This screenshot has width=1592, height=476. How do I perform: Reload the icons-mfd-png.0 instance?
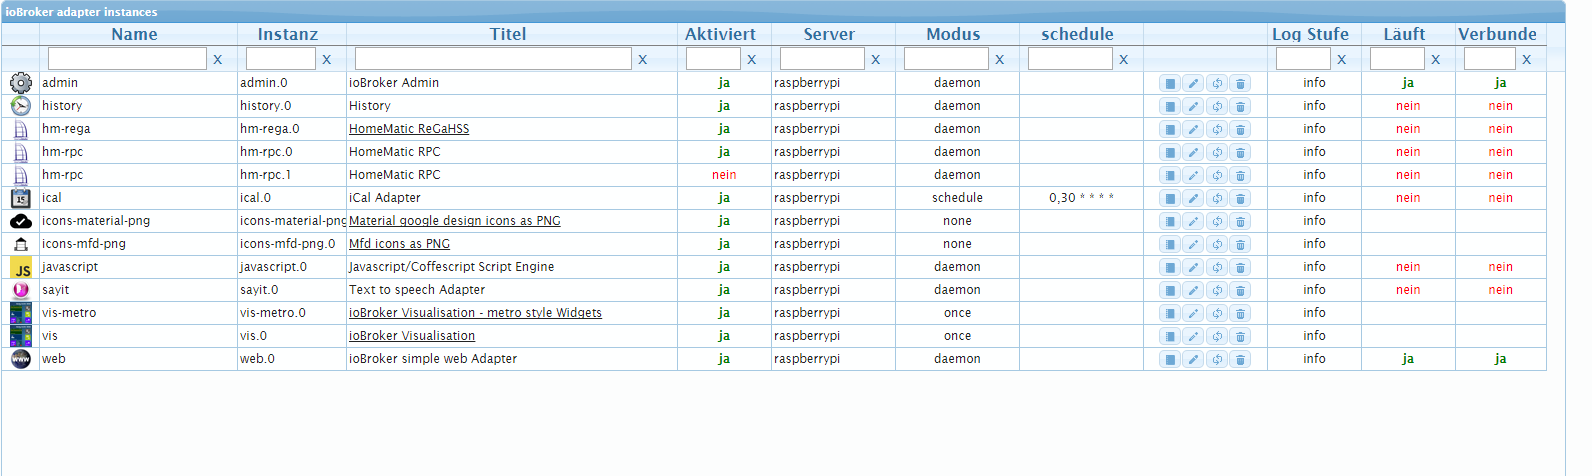(x=1217, y=244)
